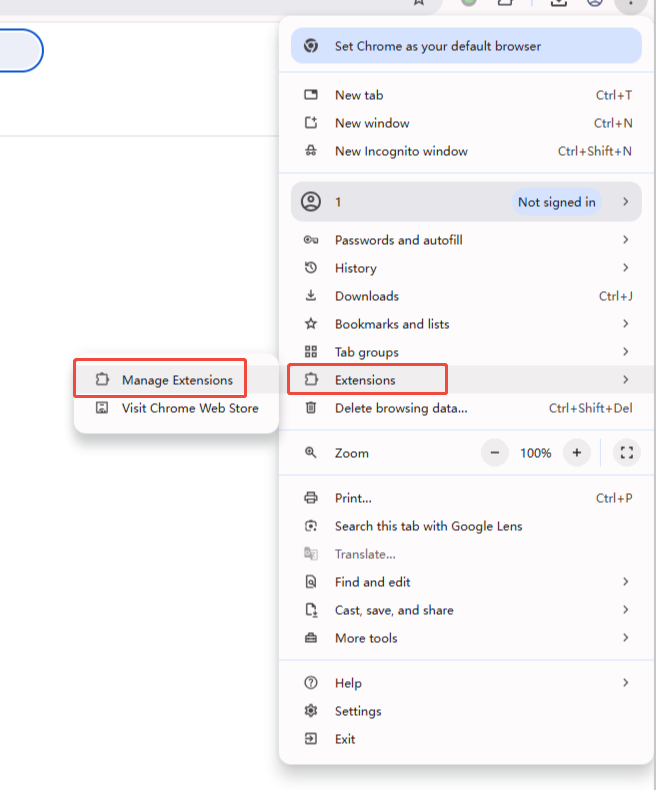The width and height of the screenshot is (656, 790).
Task: Open the profile row showing "Not signed in"
Action: click(466, 202)
